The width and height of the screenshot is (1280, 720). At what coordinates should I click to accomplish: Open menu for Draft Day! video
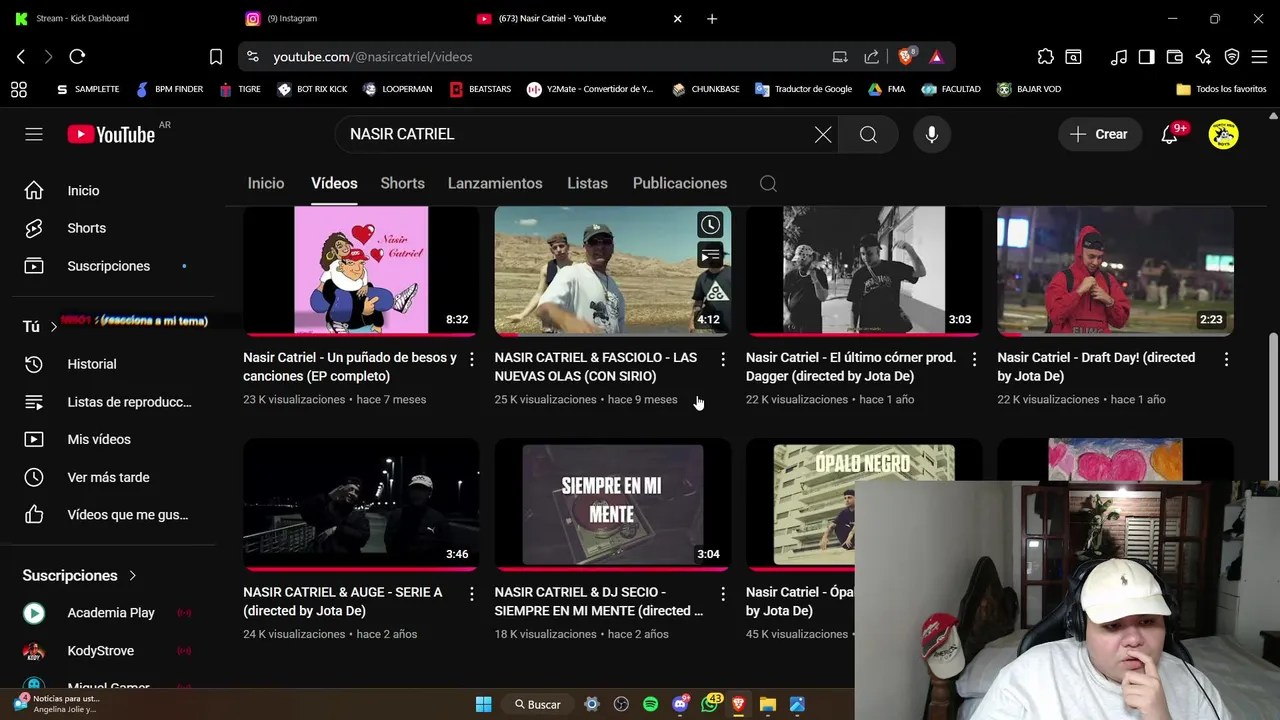click(x=1226, y=359)
